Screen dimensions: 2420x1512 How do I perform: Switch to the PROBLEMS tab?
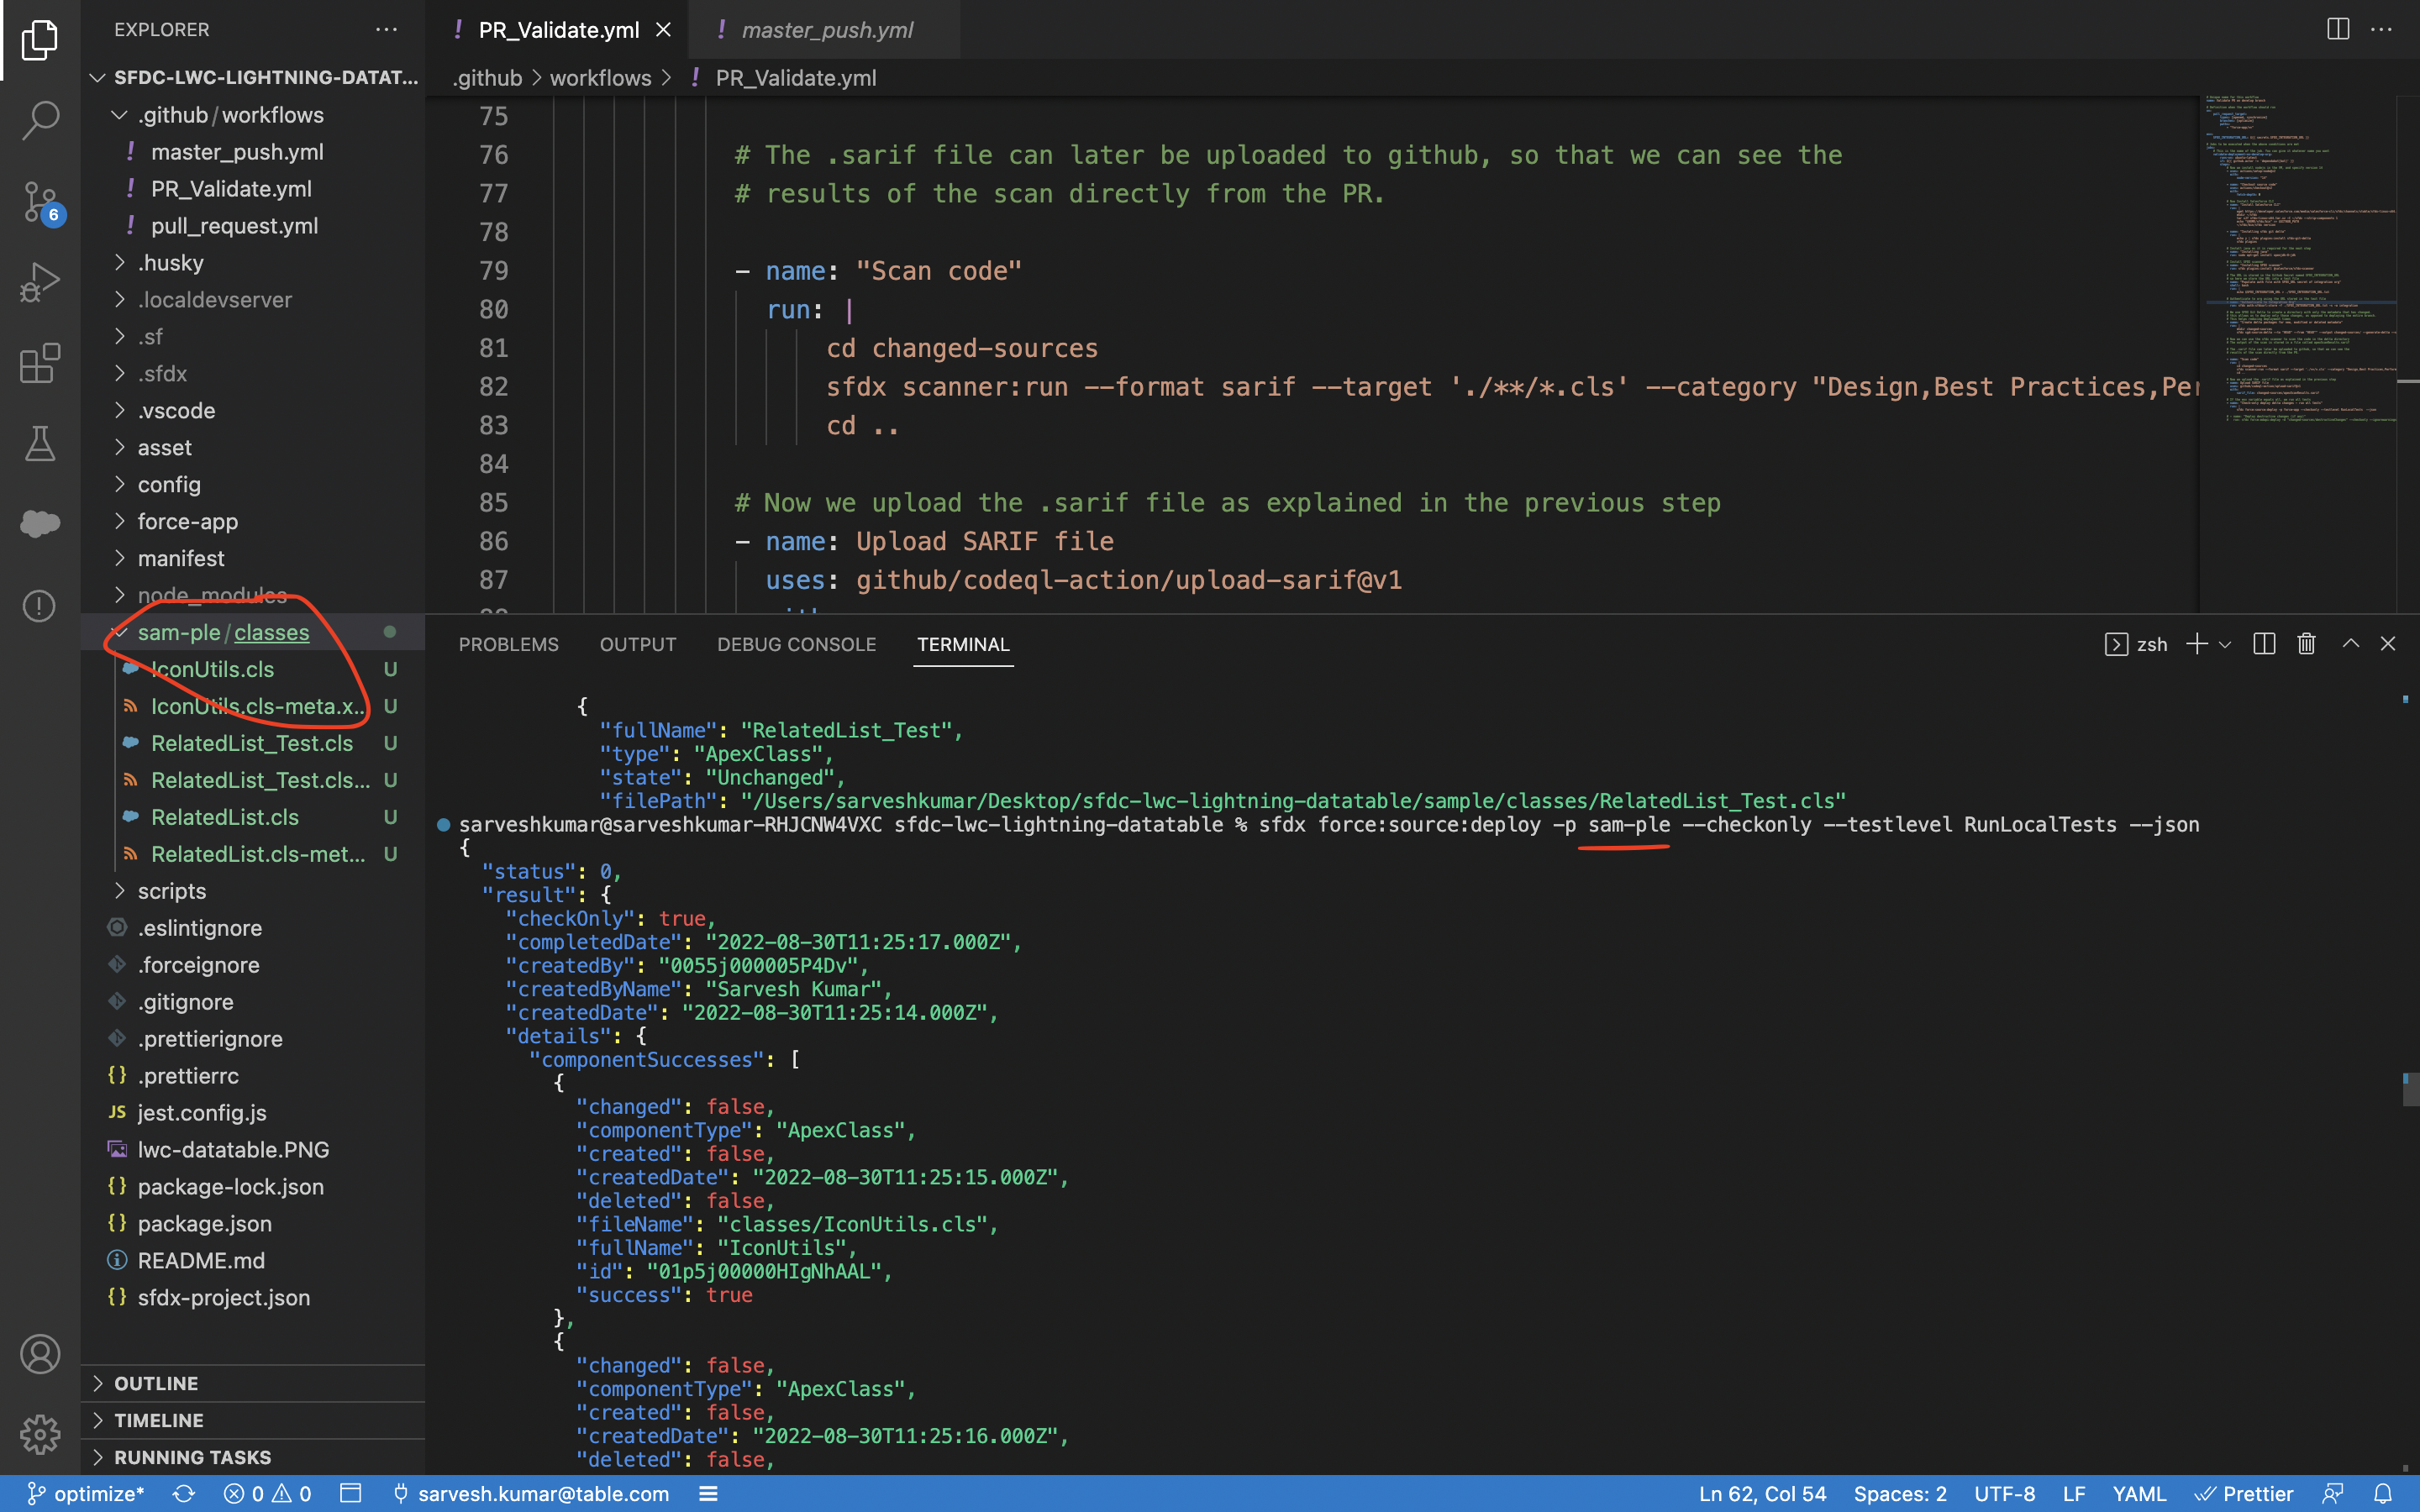[x=508, y=644]
